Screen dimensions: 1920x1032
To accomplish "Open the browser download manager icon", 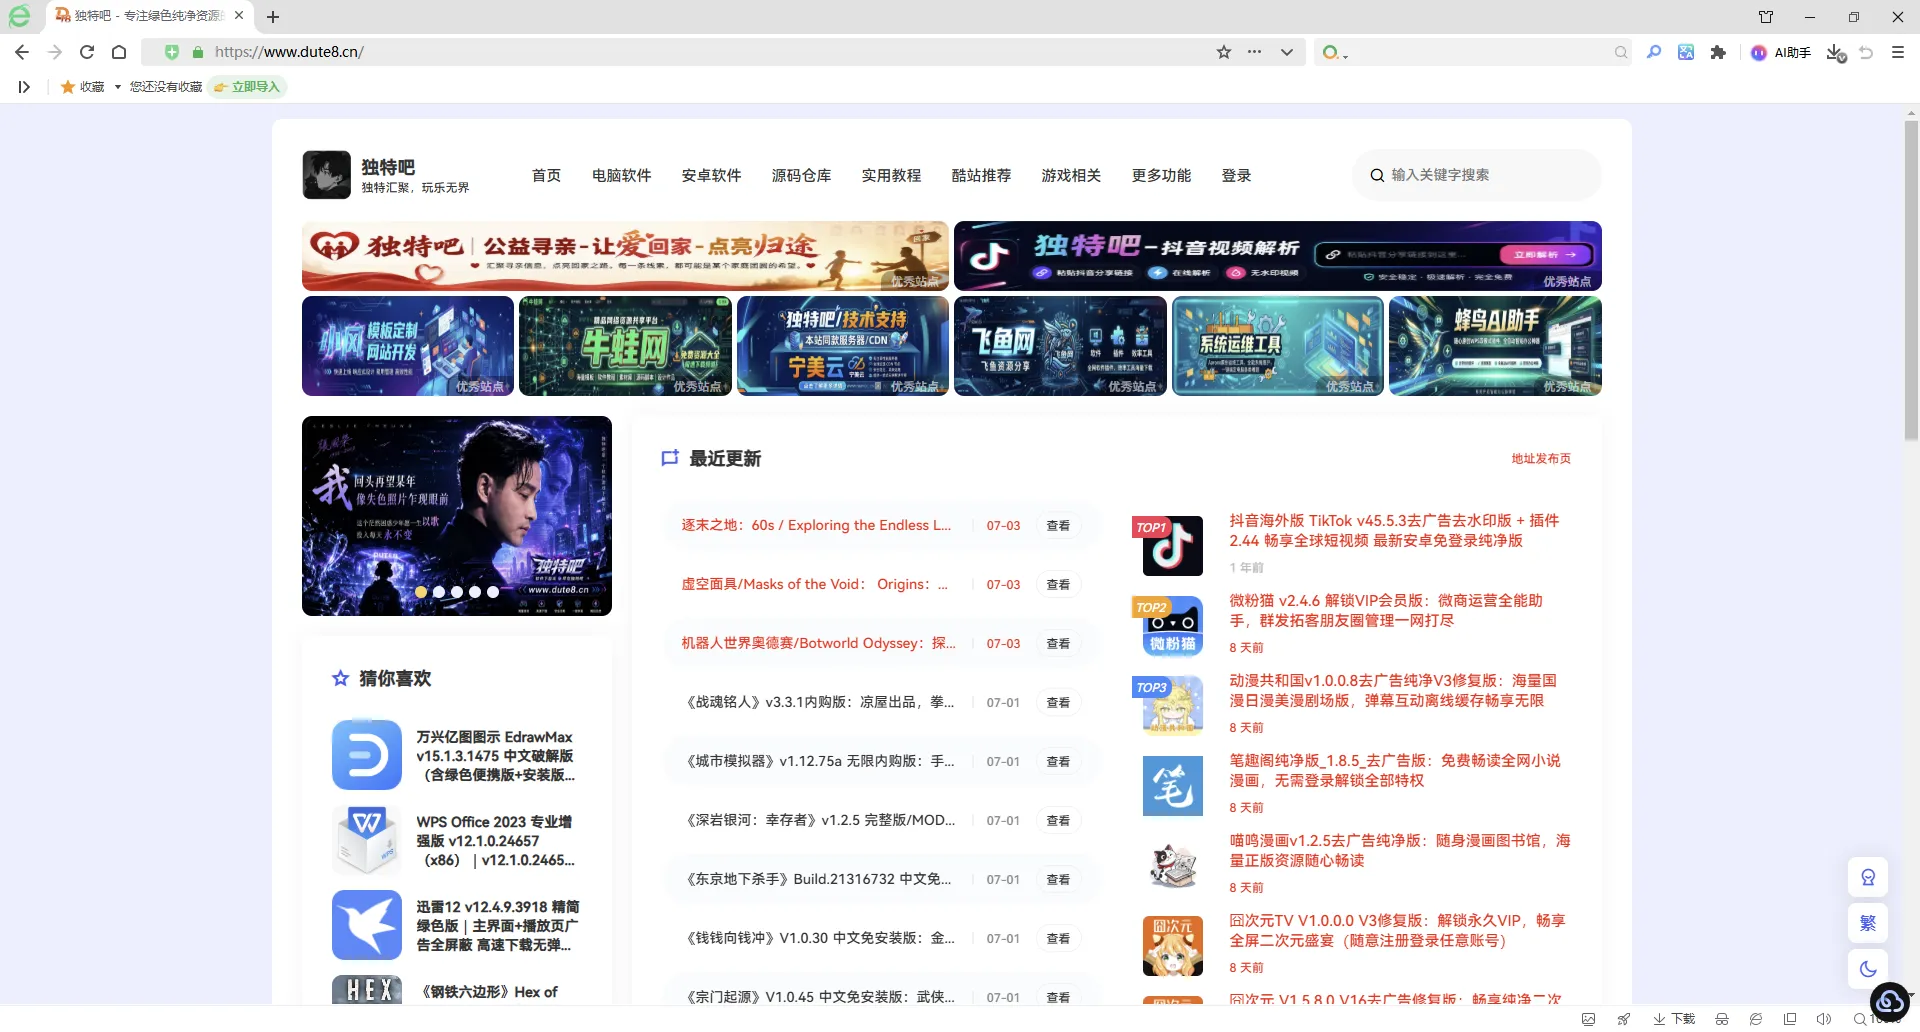I will click(x=1835, y=52).
